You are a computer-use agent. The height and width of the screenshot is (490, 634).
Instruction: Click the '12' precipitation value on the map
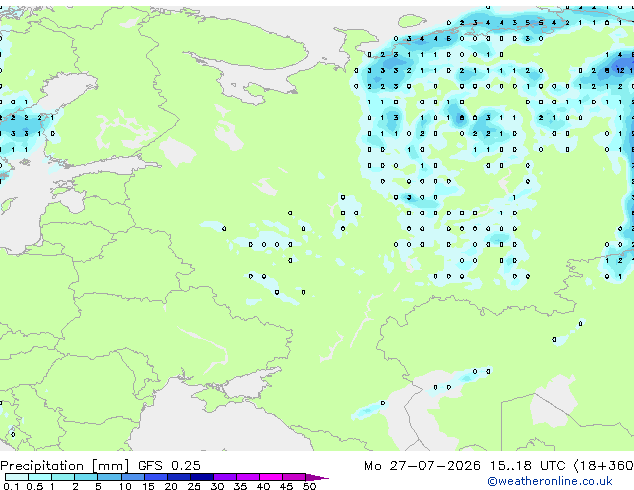coord(620,70)
